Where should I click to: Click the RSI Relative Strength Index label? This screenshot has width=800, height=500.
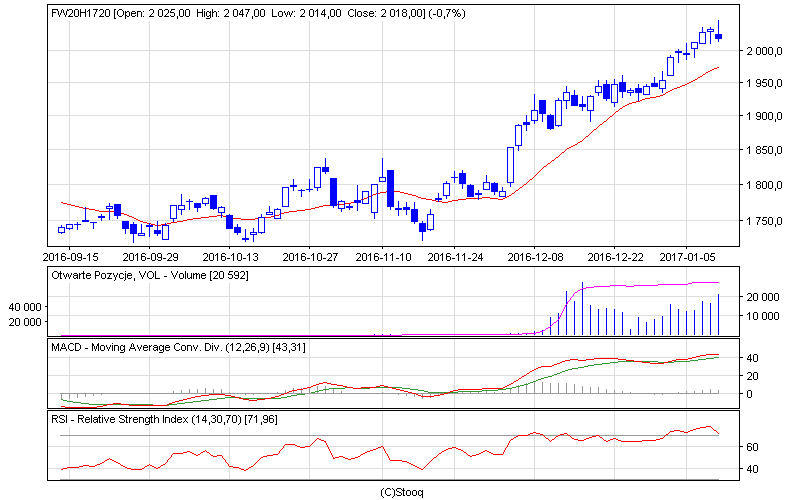point(164,419)
